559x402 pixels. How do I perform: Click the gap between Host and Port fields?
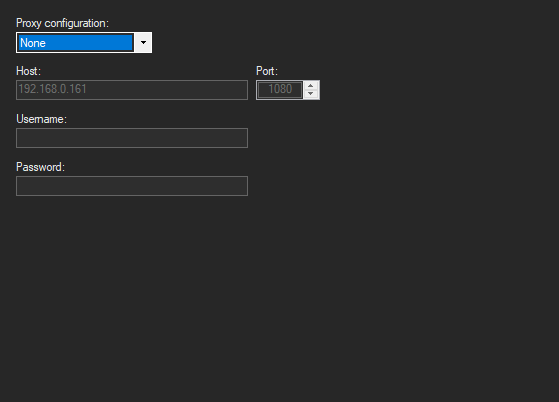pos(252,90)
